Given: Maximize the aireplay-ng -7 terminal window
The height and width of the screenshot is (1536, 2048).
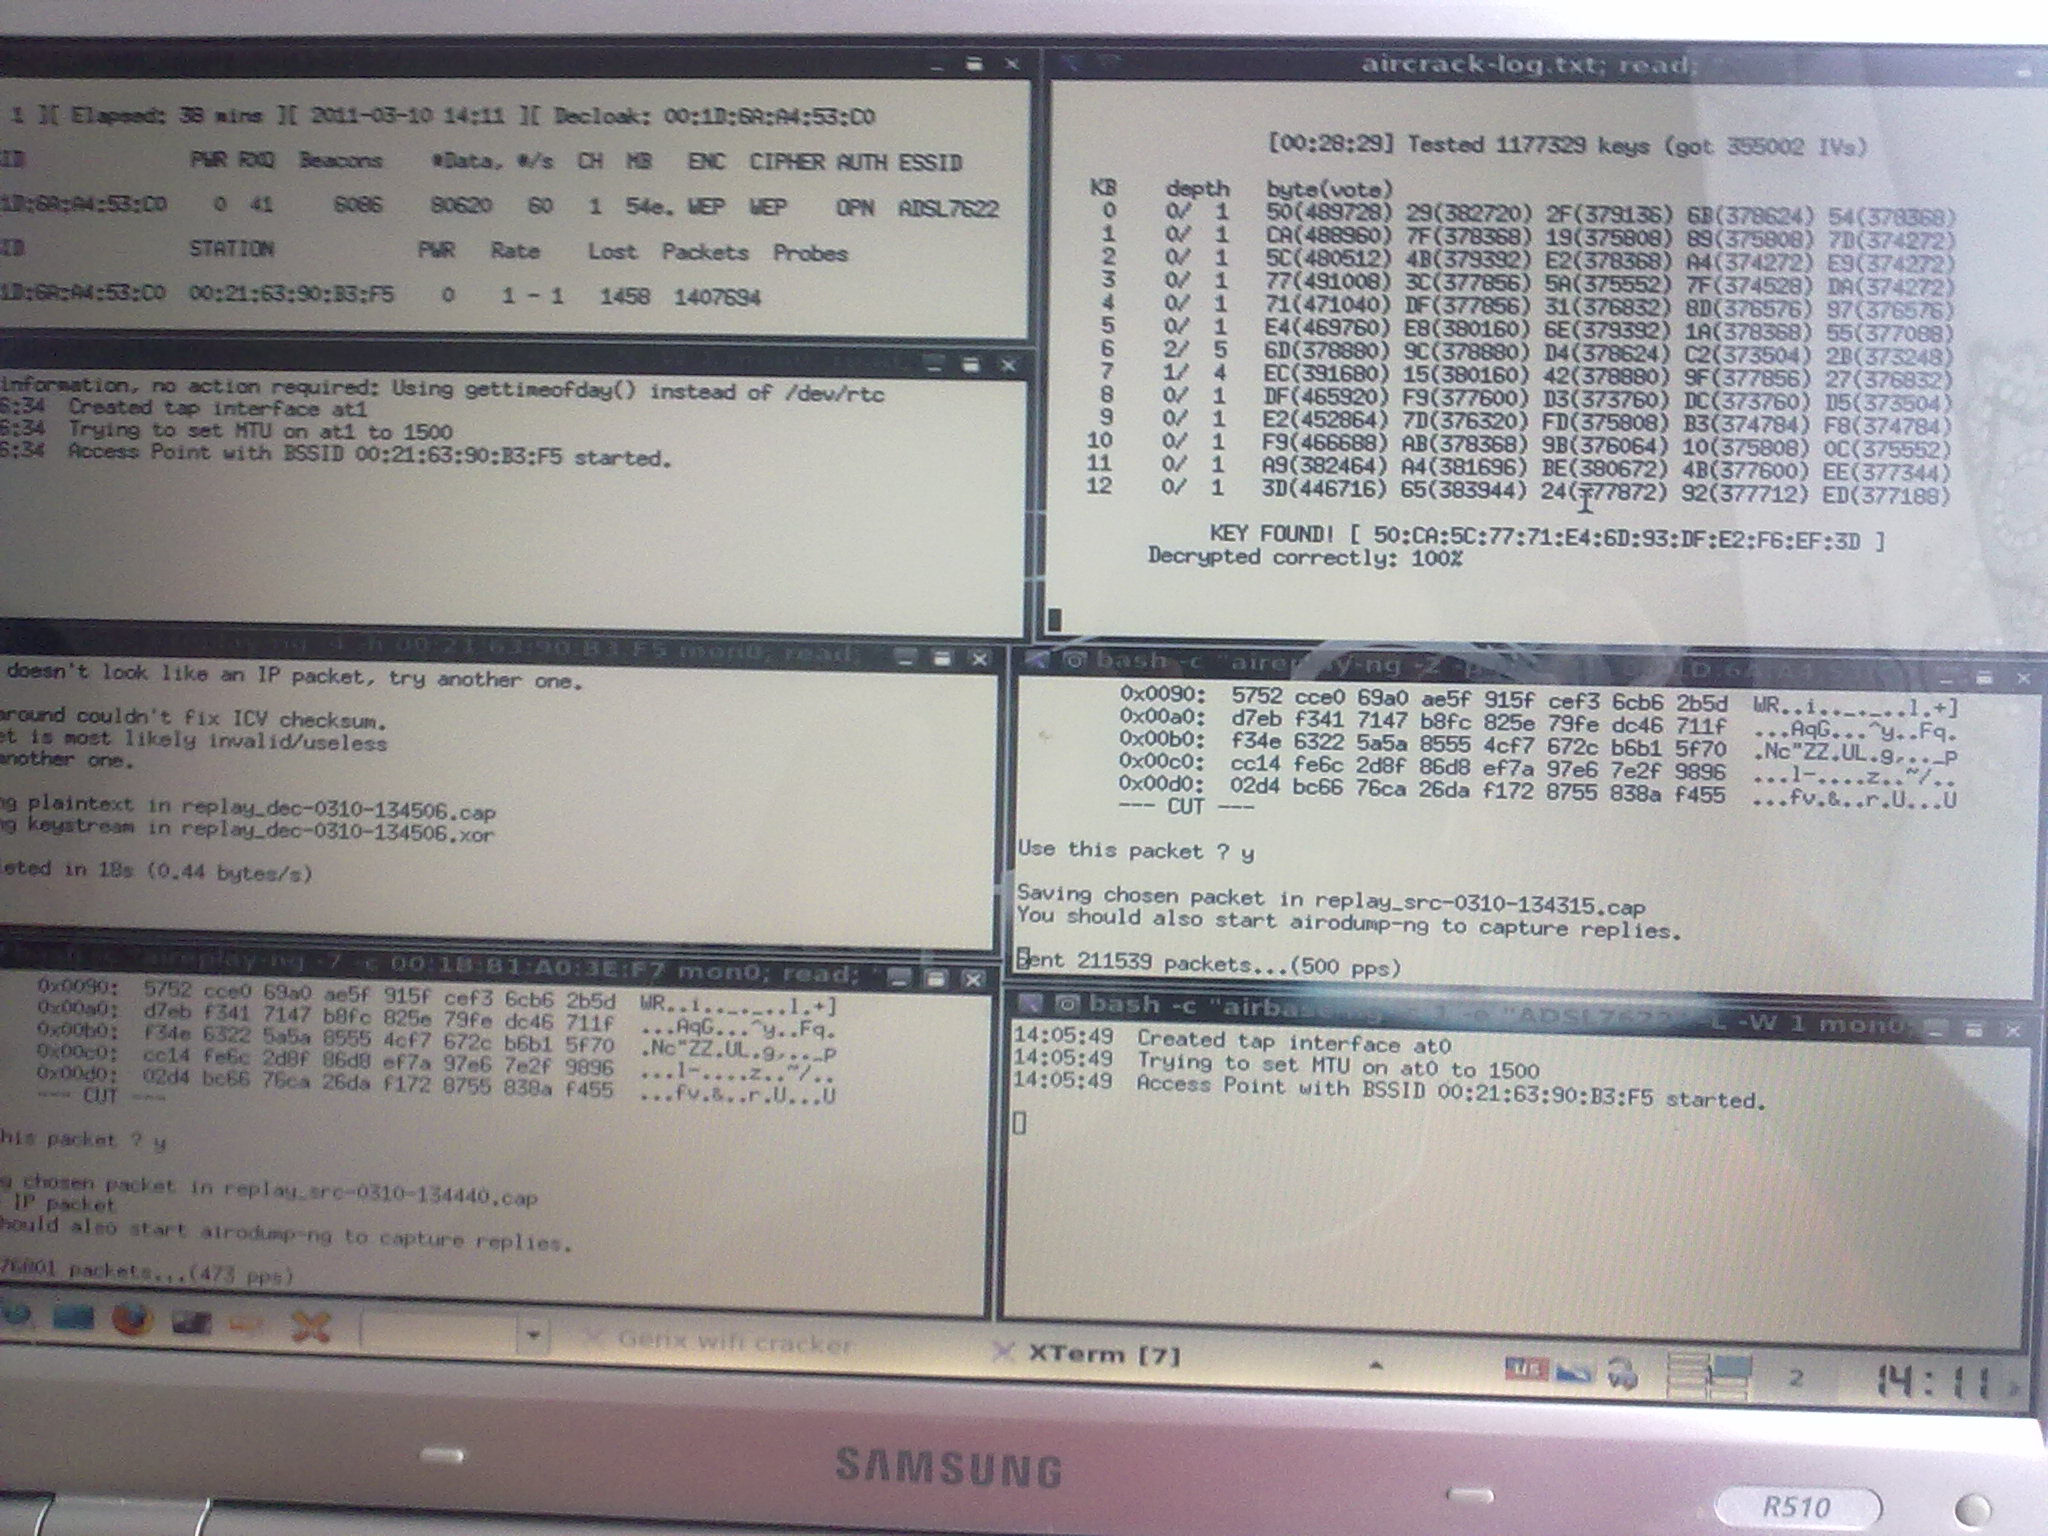Looking at the screenshot, I should pyautogui.click(x=935, y=978).
